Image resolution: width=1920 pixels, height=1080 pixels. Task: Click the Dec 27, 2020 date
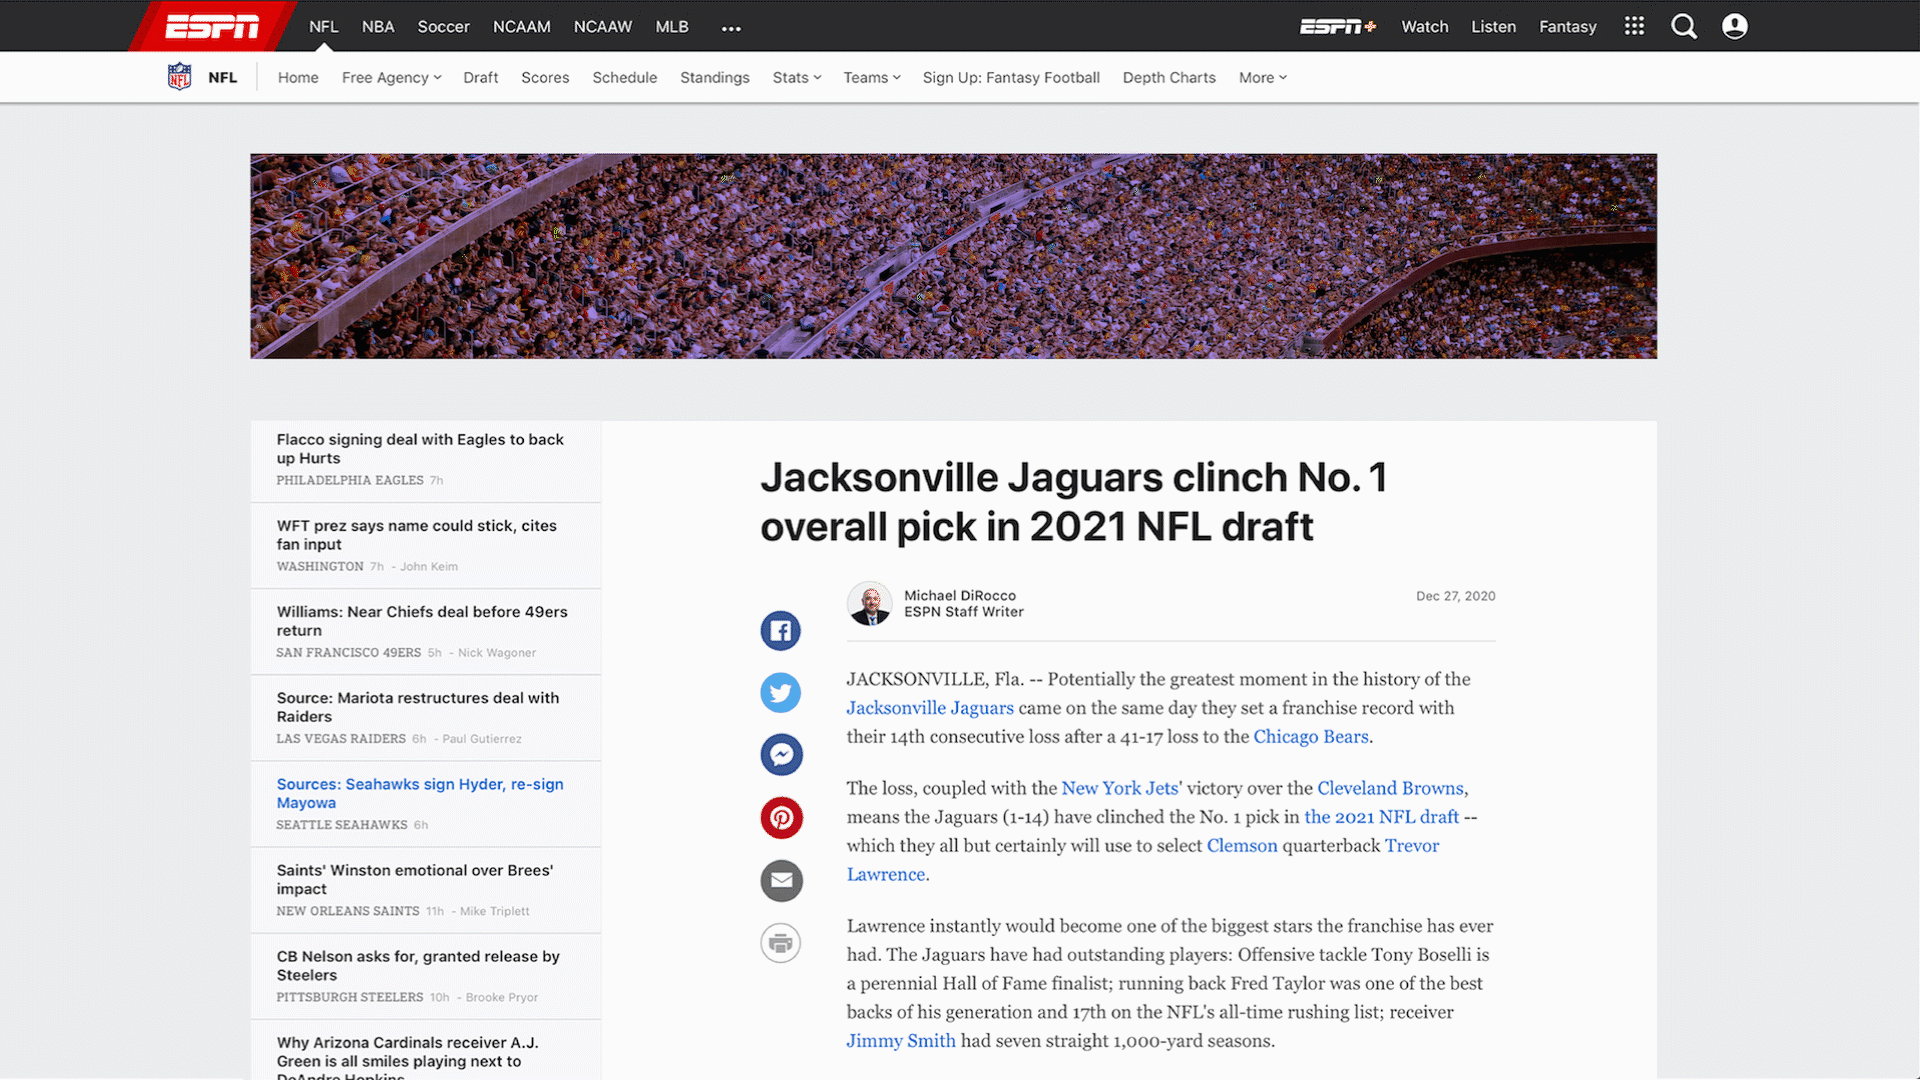1455,596
